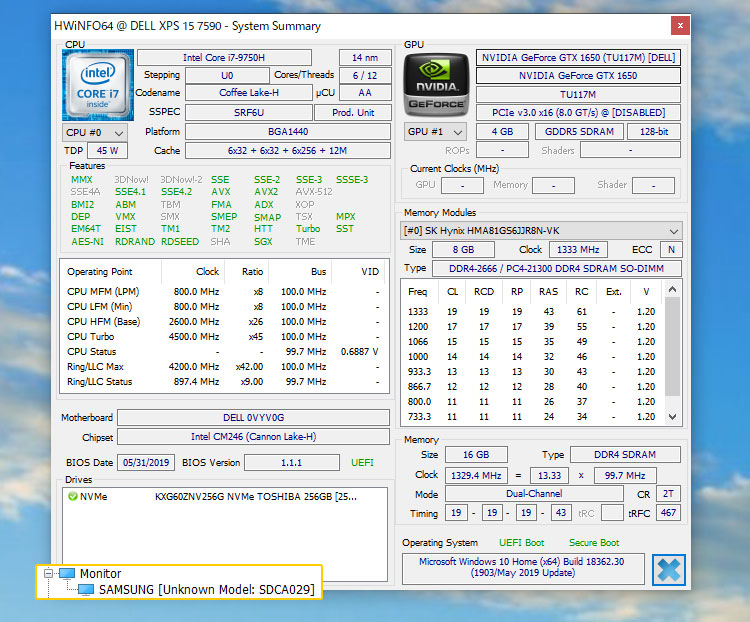Click the 1066 frequency timing row

click(x=532, y=342)
